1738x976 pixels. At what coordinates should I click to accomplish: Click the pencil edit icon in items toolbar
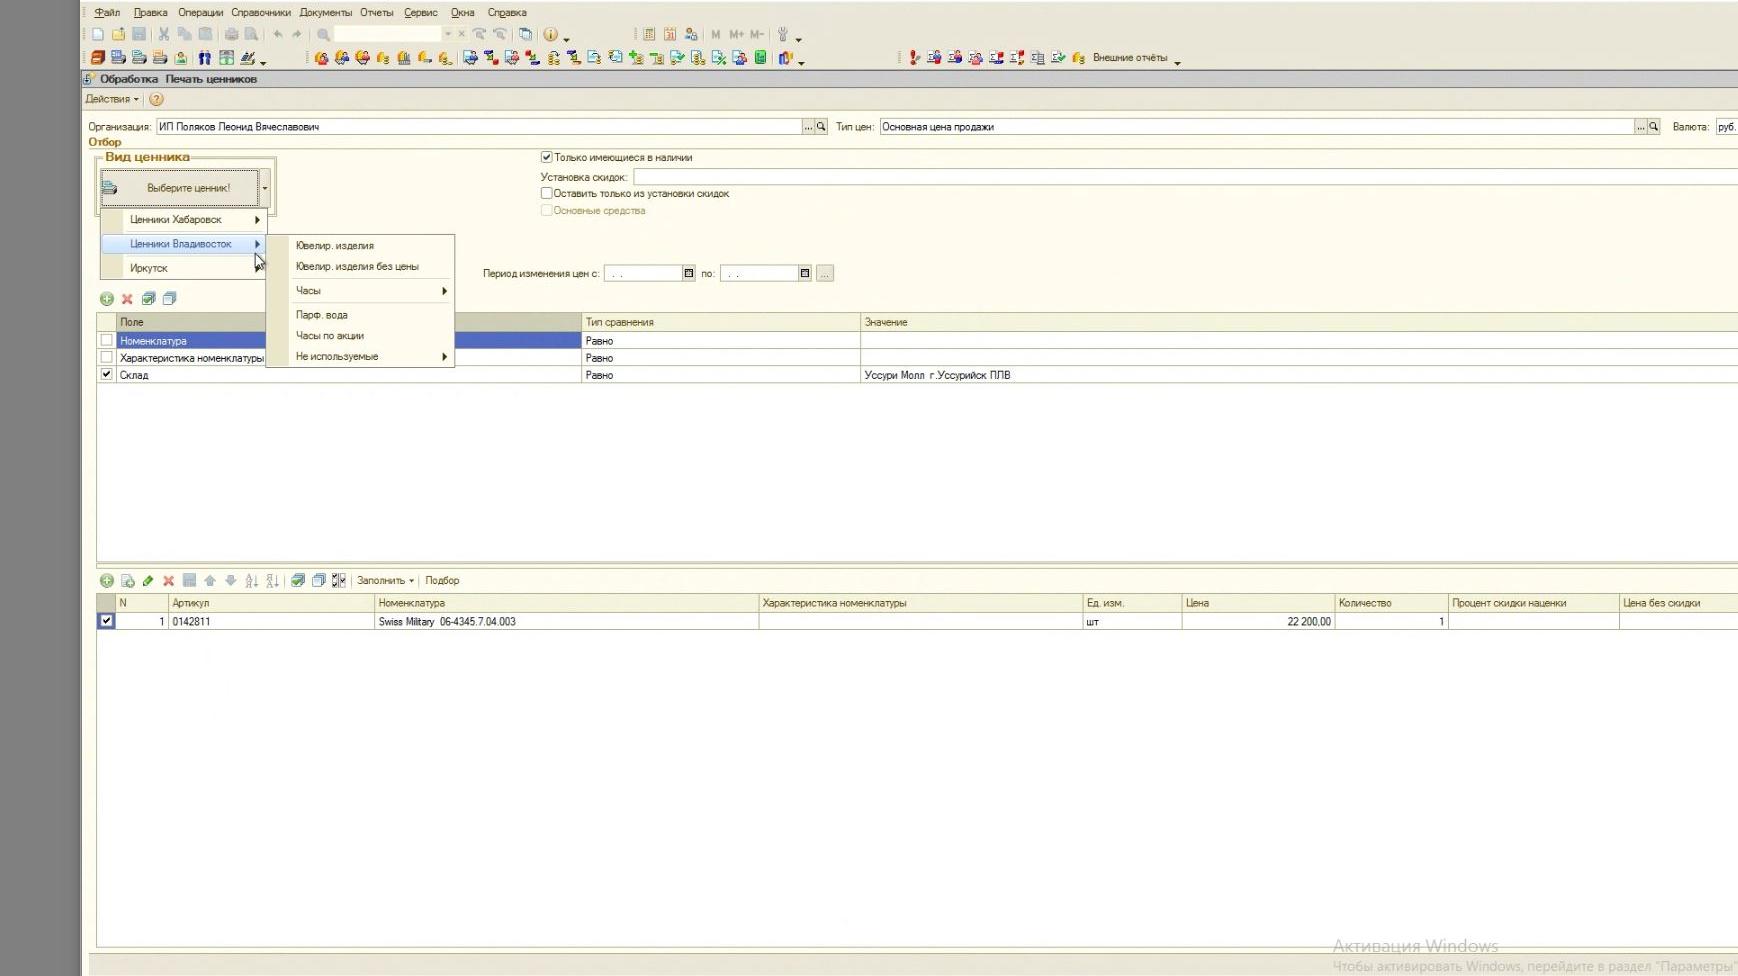pyautogui.click(x=148, y=581)
